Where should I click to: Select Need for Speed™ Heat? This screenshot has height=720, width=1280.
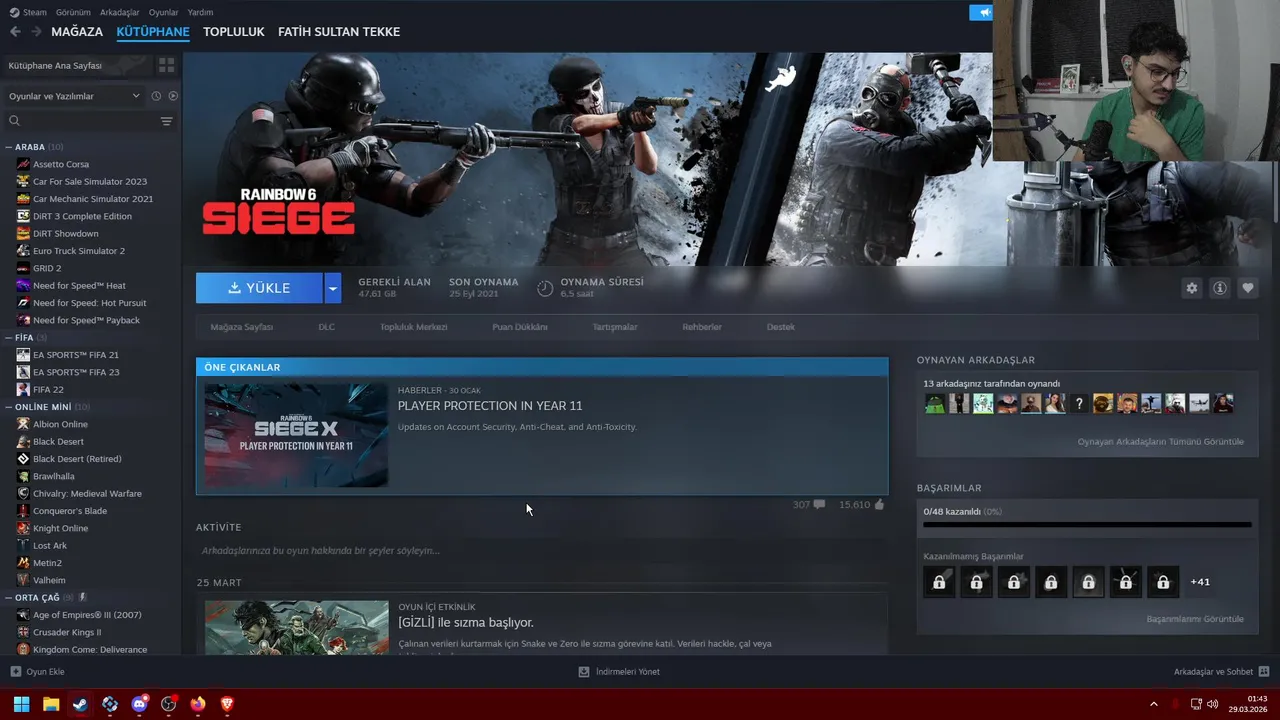79,285
